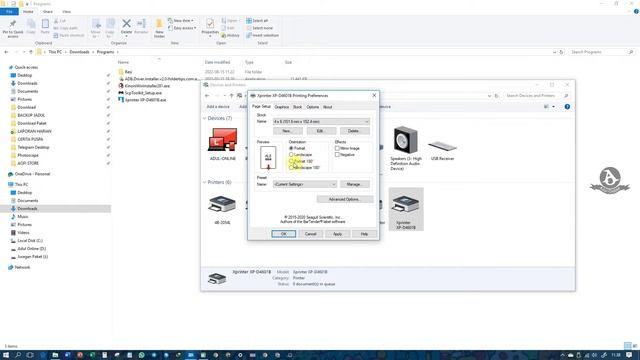Switch to the About tab
This screenshot has width=640, height=360.
click(x=328, y=107)
